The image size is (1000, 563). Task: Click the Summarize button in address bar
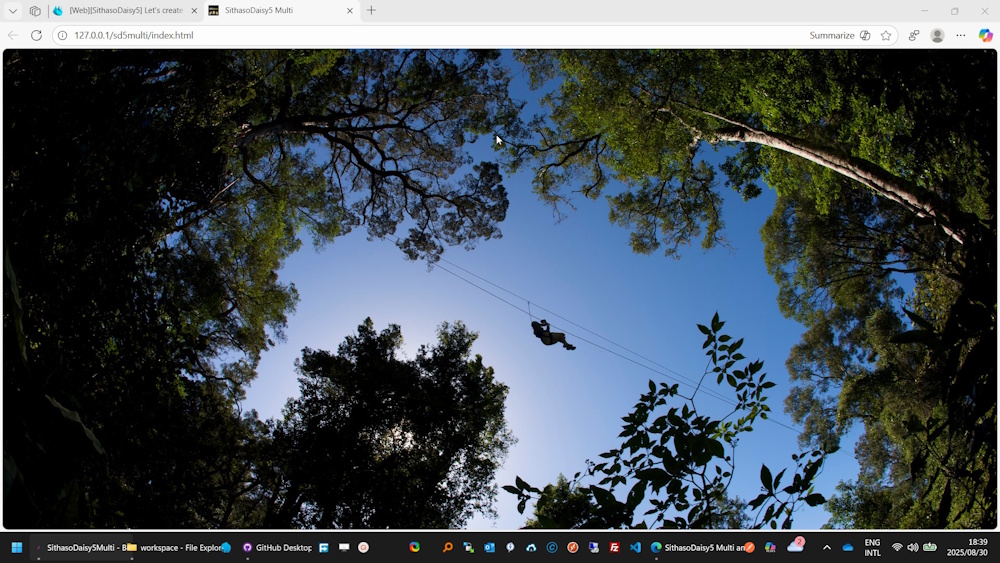[839, 35]
